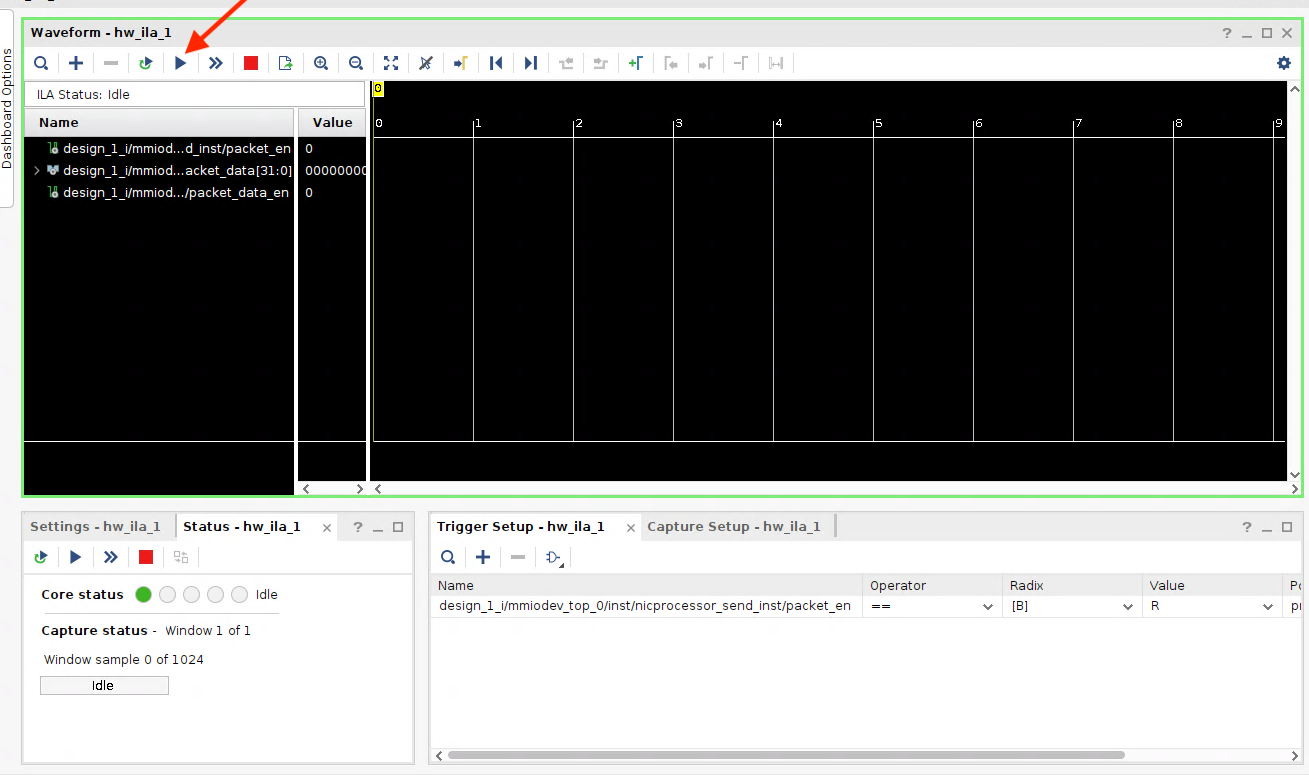The height and width of the screenshot is (775, 1309).
Task: Stop trigger using red square in Waveform toolbar
Action: coord(251,63)
